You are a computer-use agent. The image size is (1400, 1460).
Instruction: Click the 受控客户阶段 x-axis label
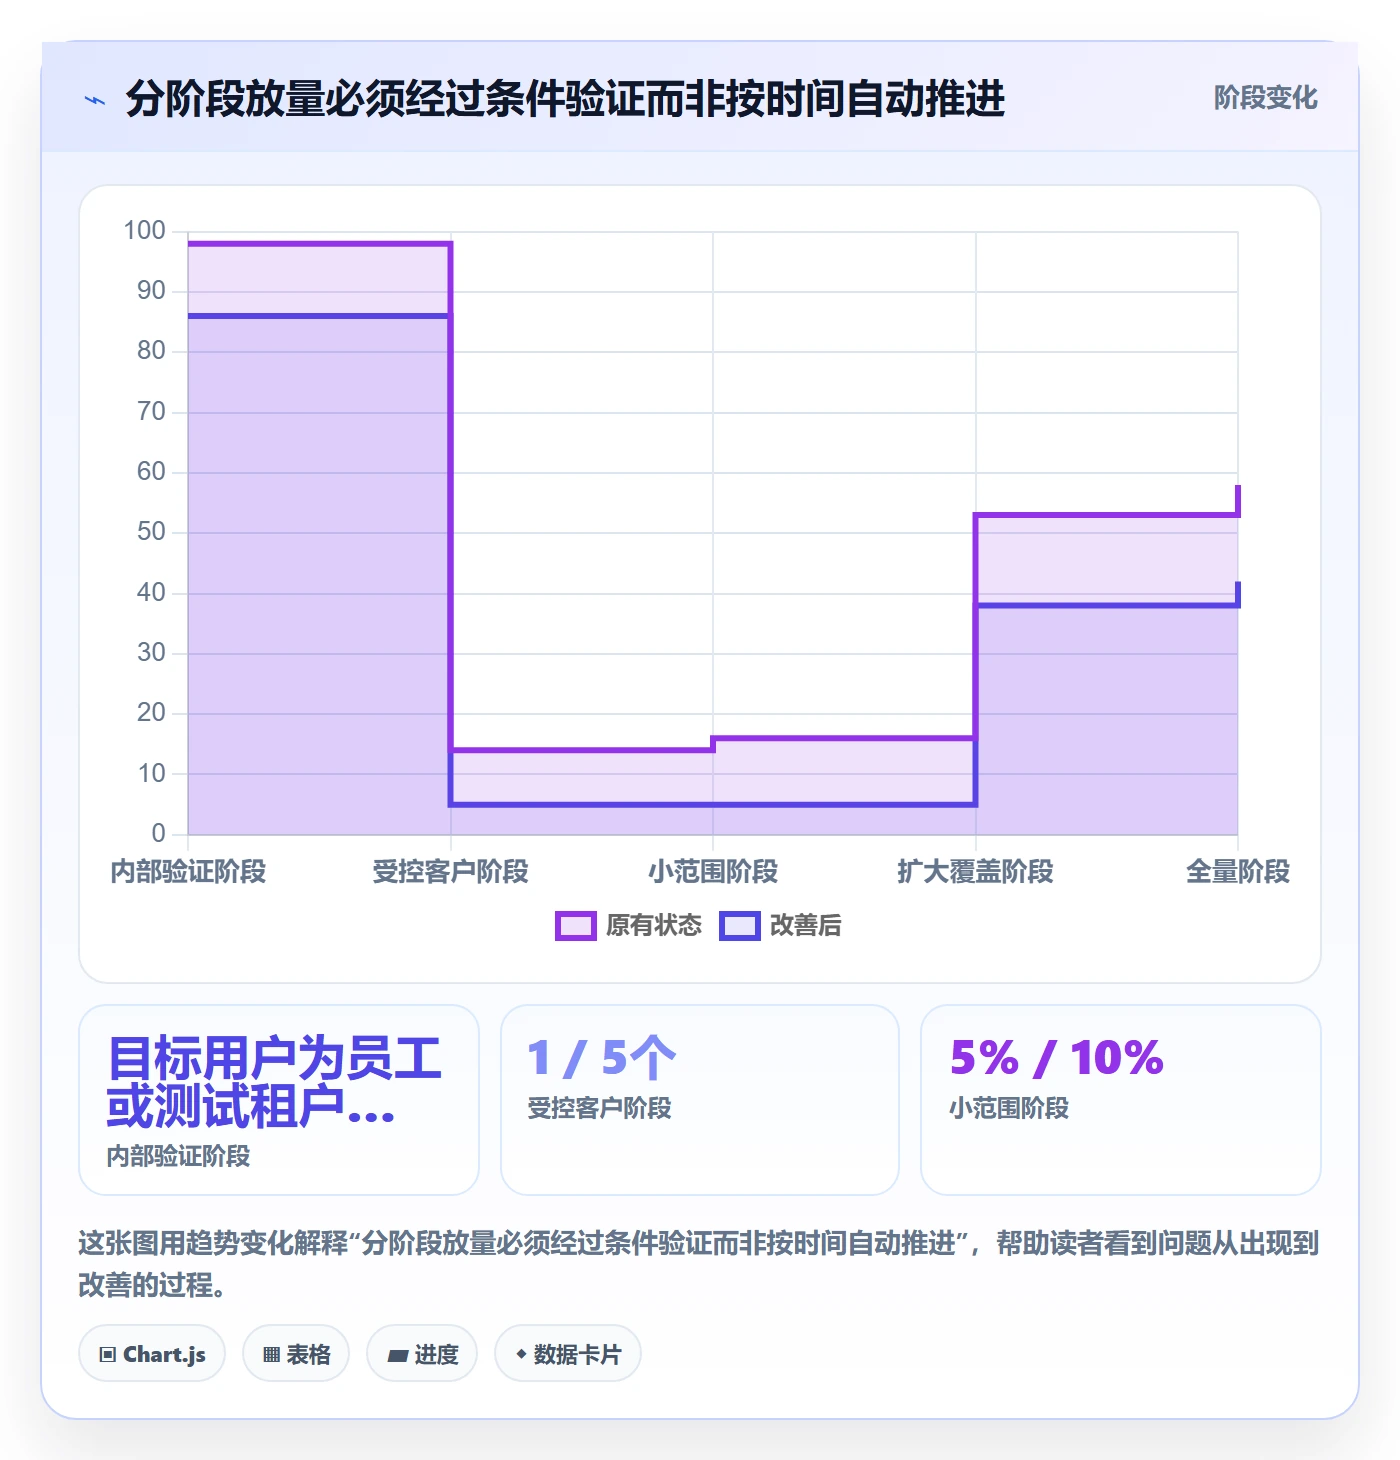click(x=451, y=872)
